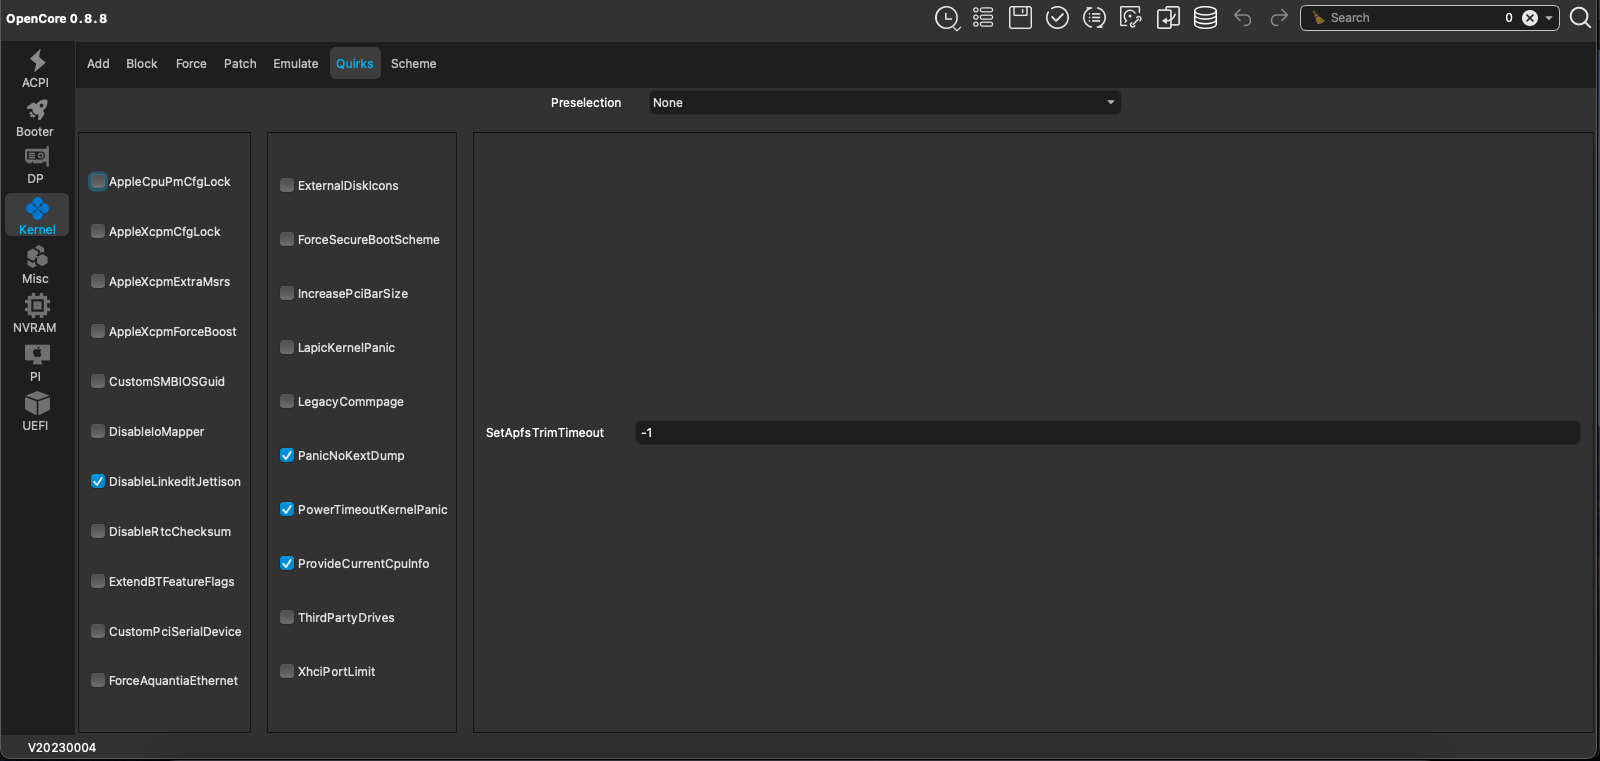This screenshot has width=1600, height=761.
Task: Open the DP section
Action: tap(36, 166)
